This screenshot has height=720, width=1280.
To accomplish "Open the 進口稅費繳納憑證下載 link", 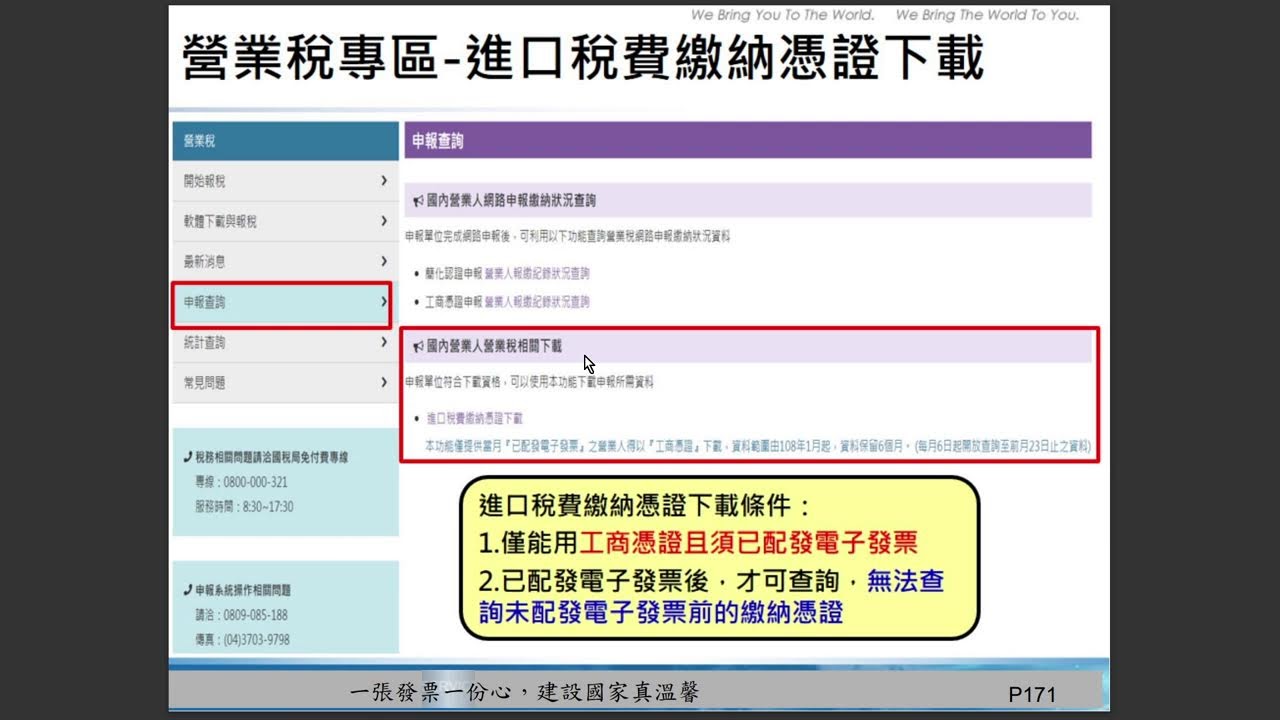I will point(474,418).
